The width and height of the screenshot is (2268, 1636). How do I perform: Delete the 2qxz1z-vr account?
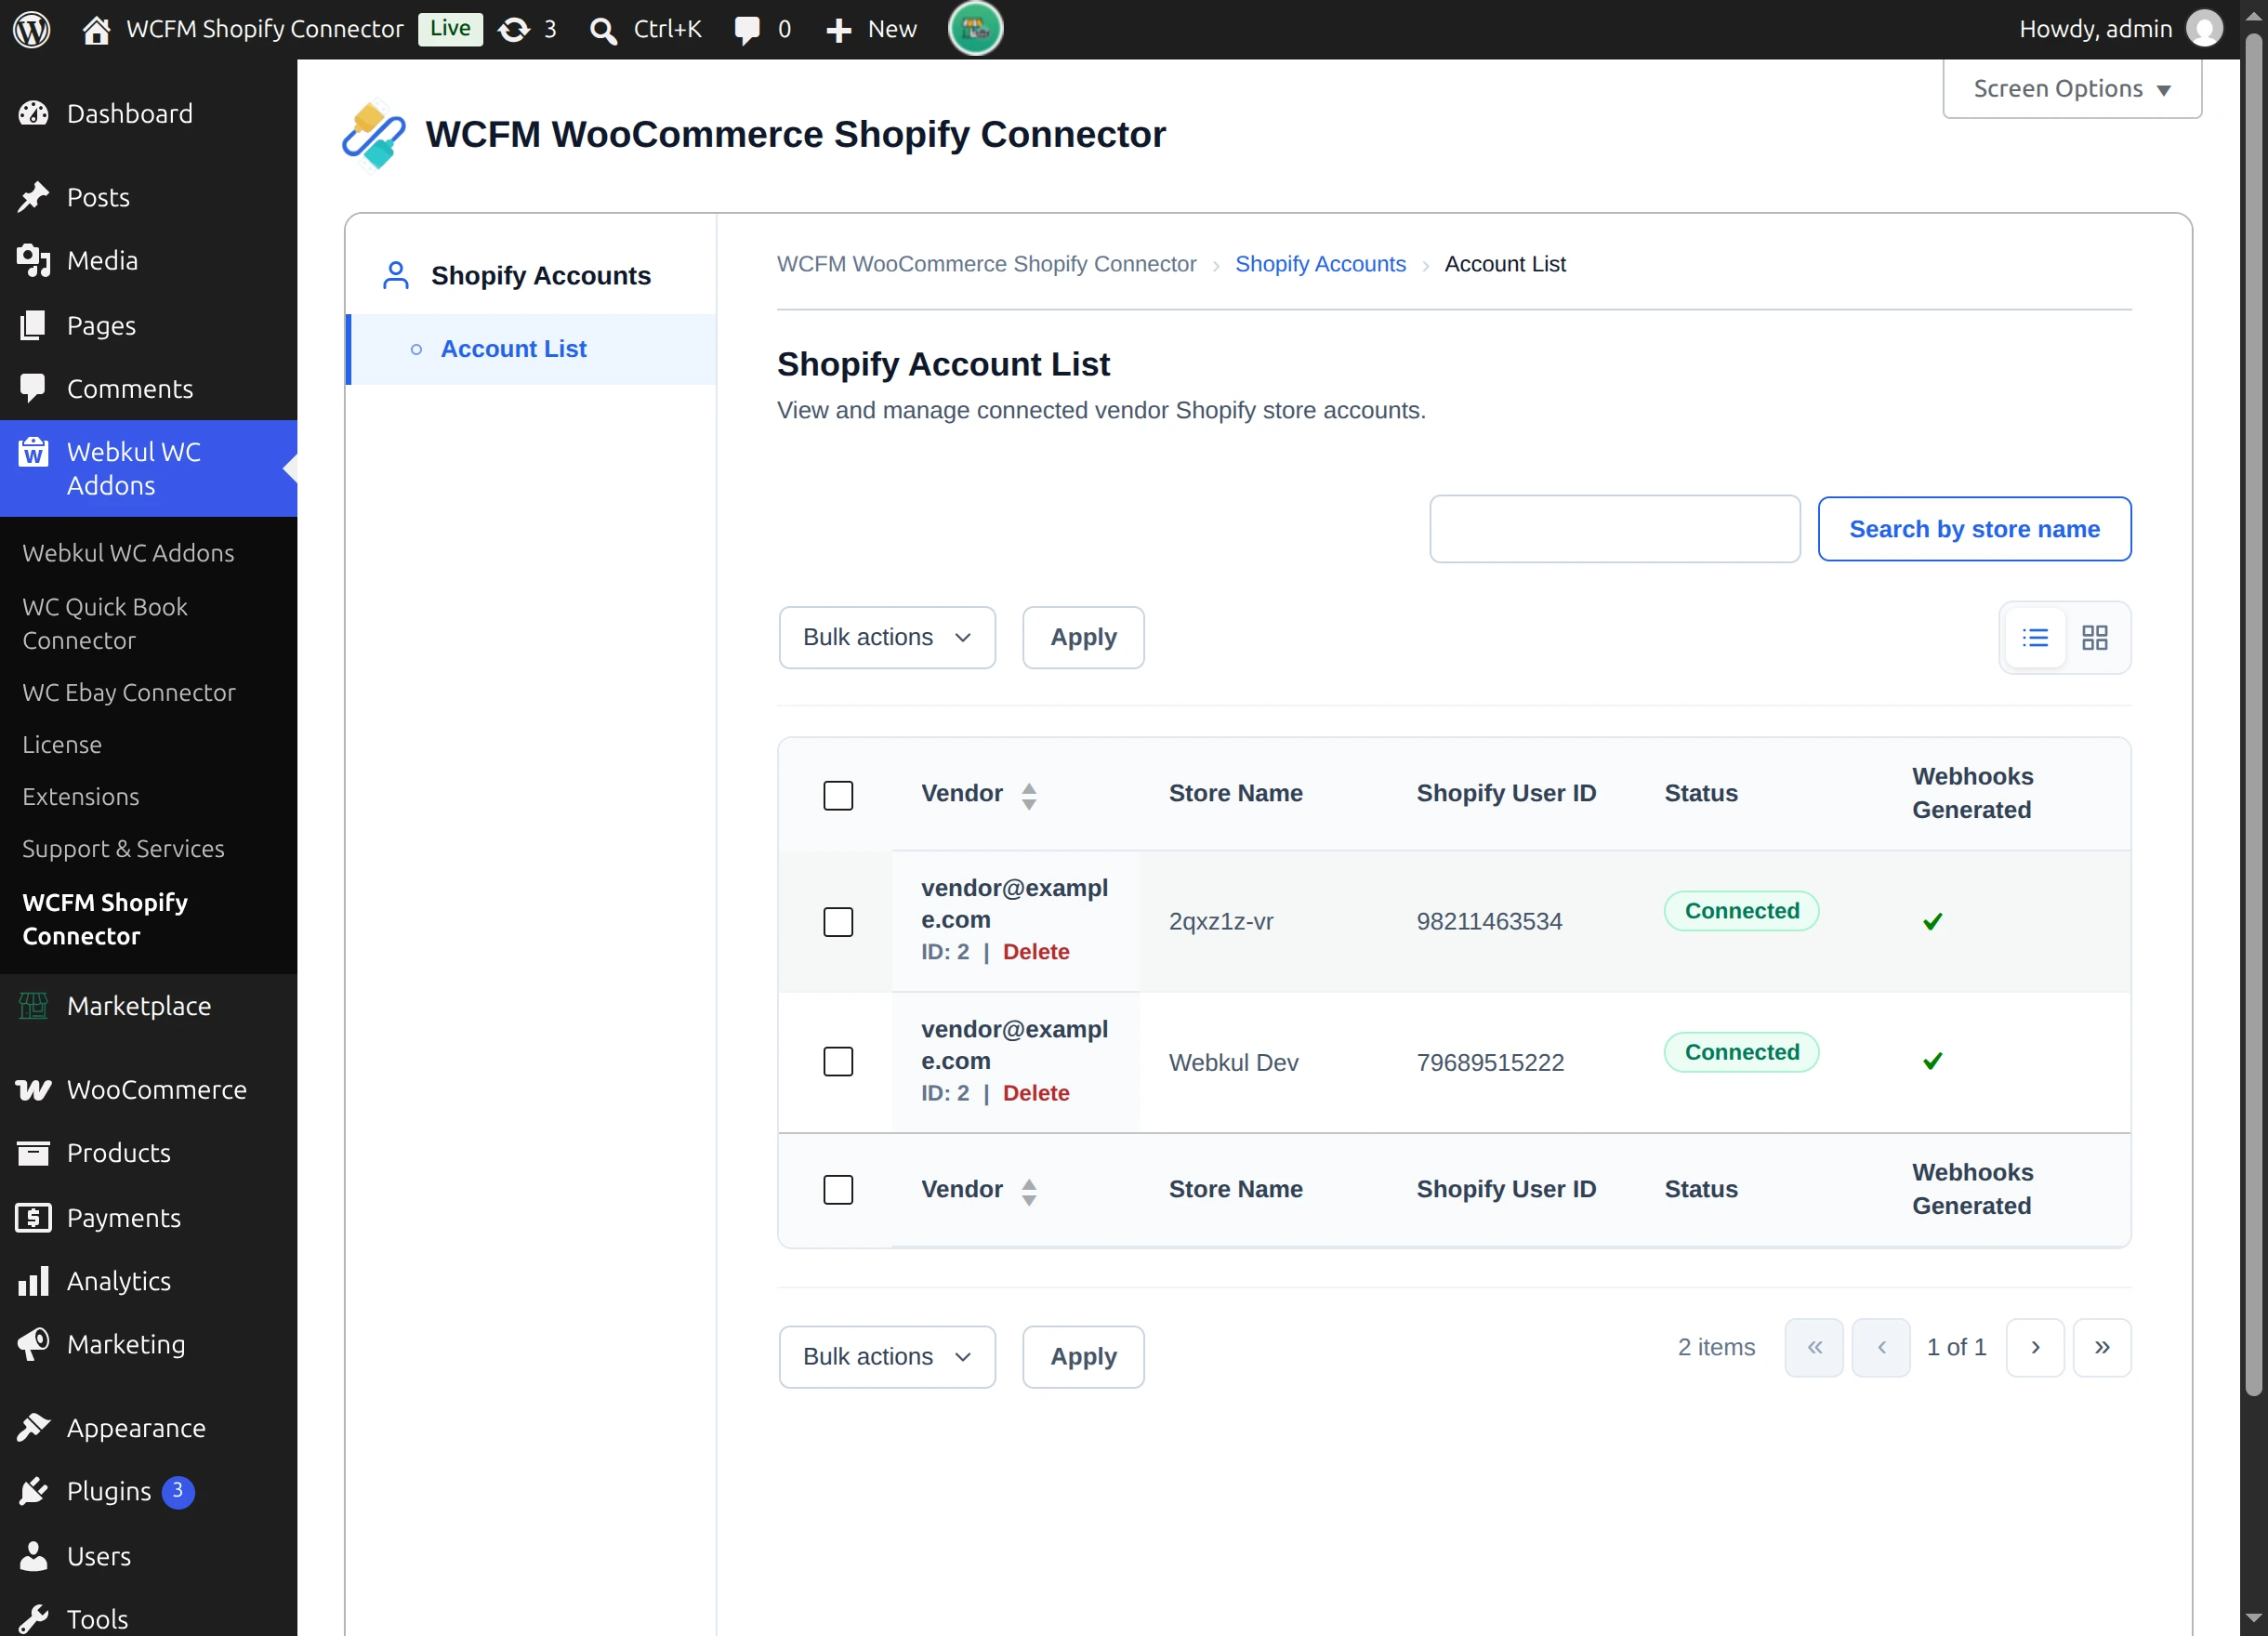(1036, 951)
